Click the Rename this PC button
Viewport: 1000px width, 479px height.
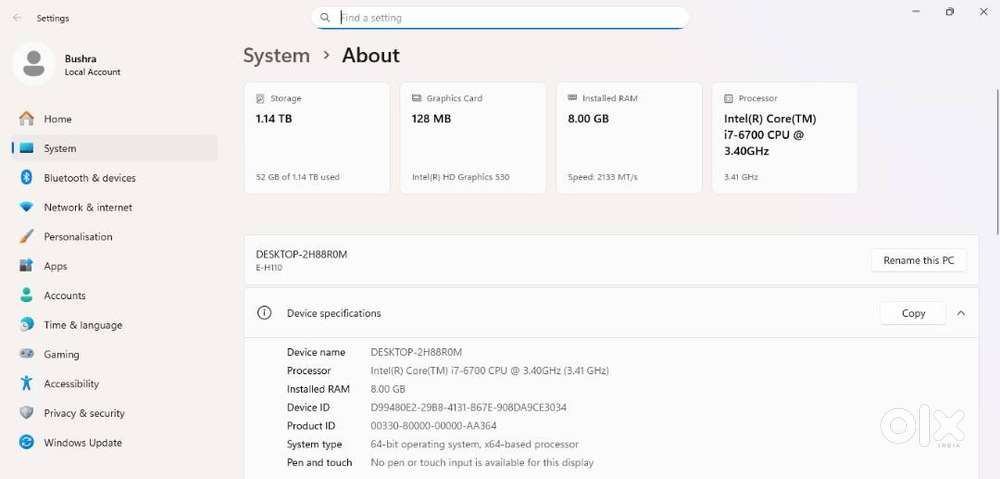[x=918, y=261]
